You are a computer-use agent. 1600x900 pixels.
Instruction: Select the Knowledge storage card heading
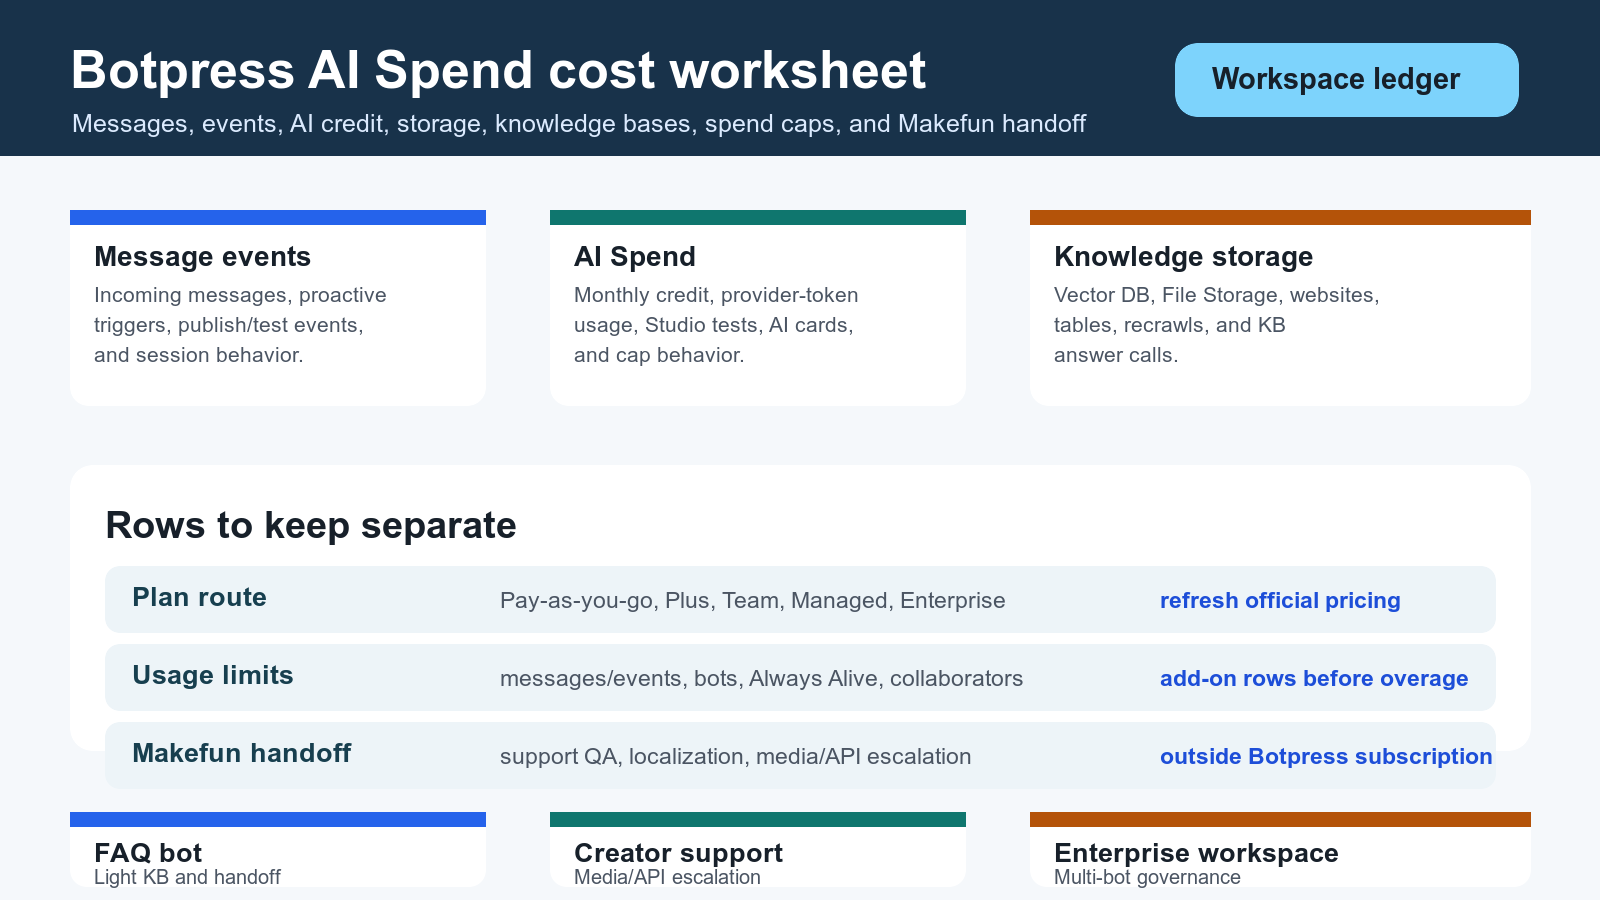pos(1183,257)
